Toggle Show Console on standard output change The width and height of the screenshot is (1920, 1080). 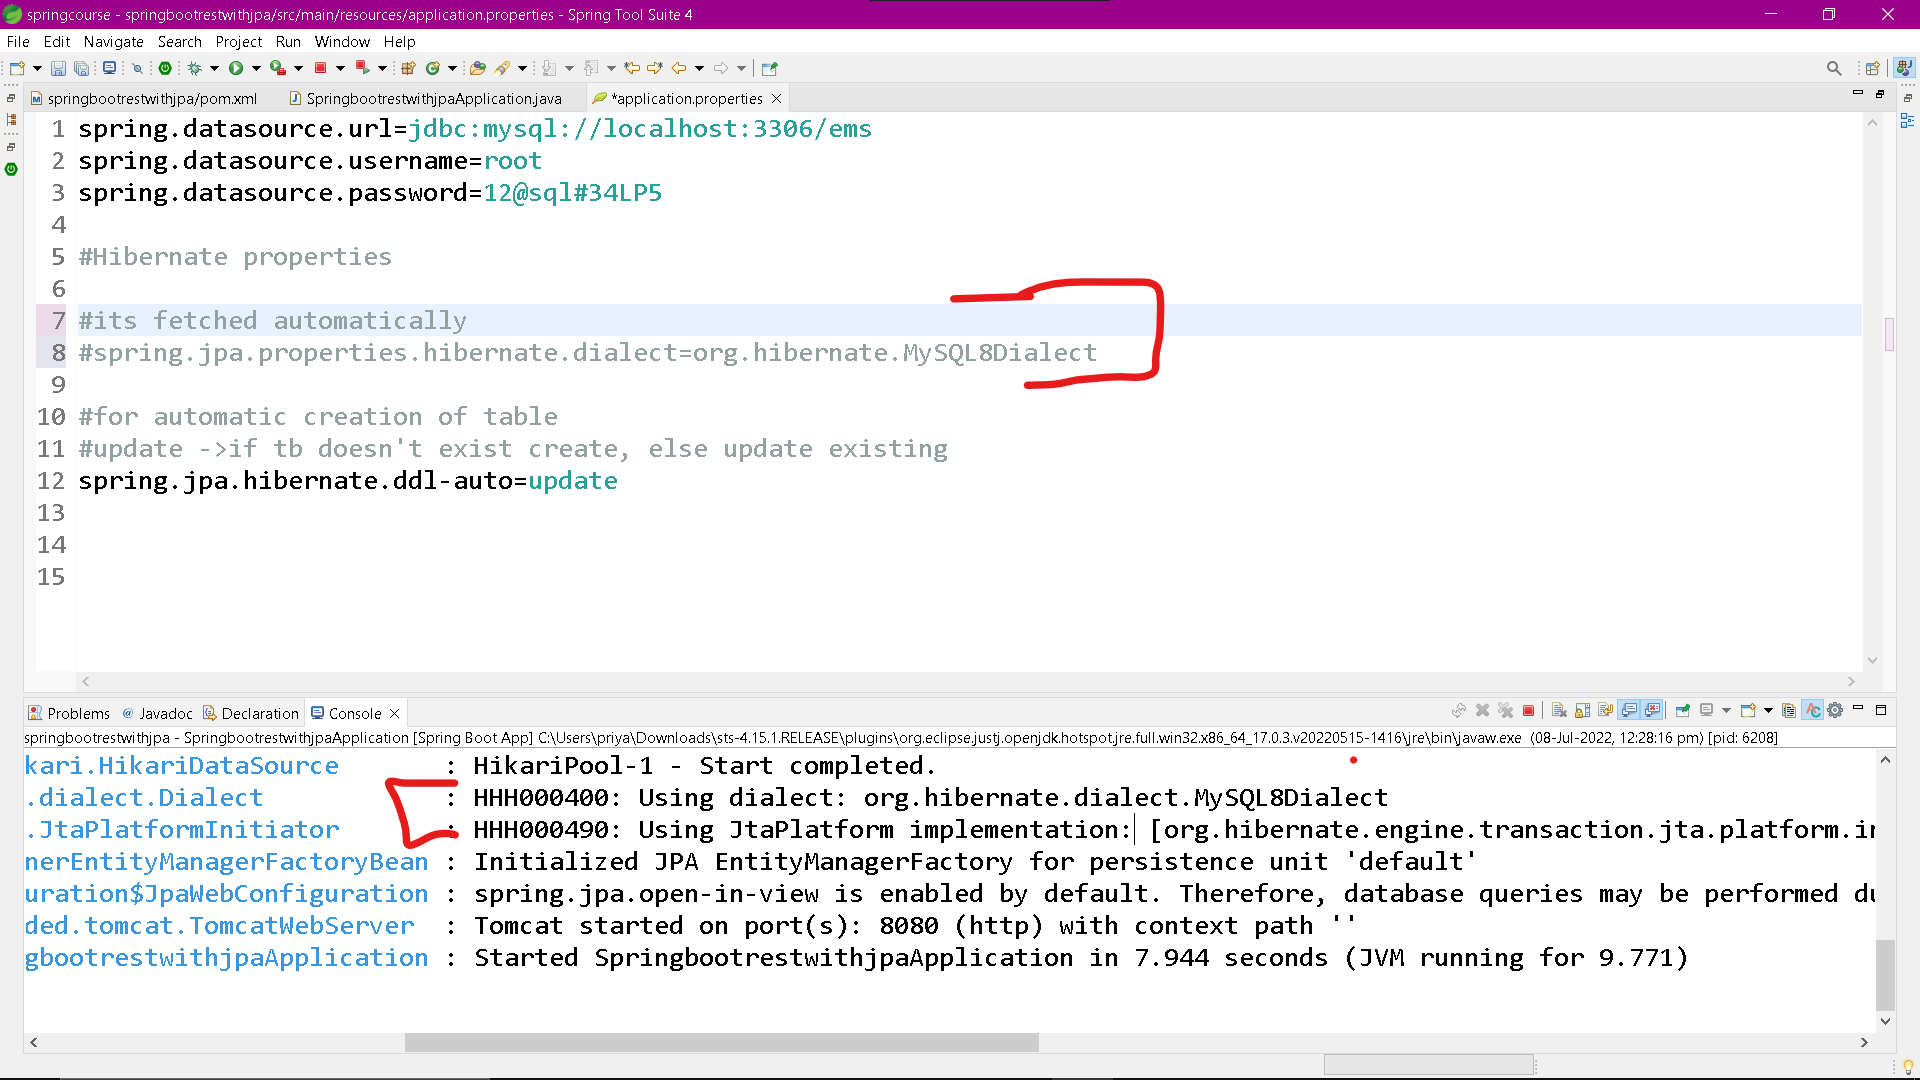coord(1629,710)
